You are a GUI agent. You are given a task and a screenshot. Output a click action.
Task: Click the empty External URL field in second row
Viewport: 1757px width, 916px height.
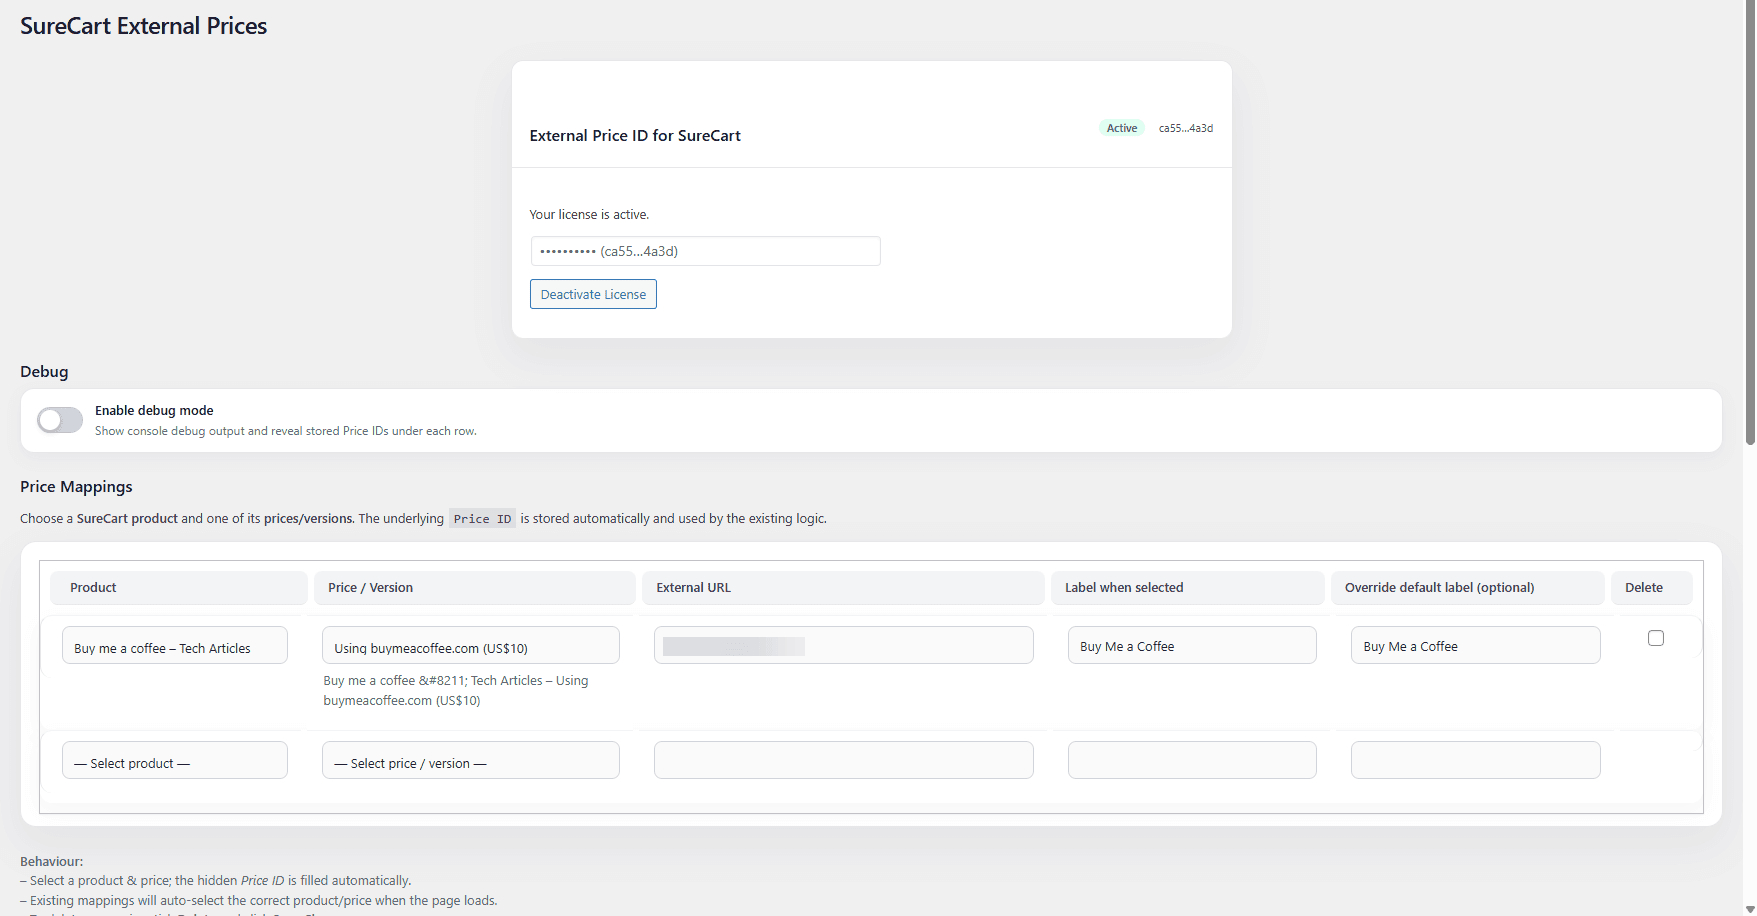[x=843, y=761]
